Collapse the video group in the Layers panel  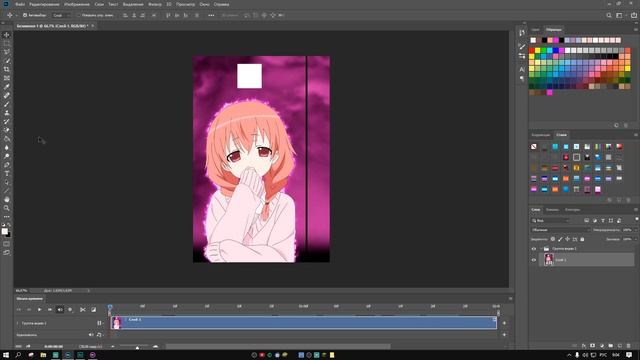tap(541, 249)
